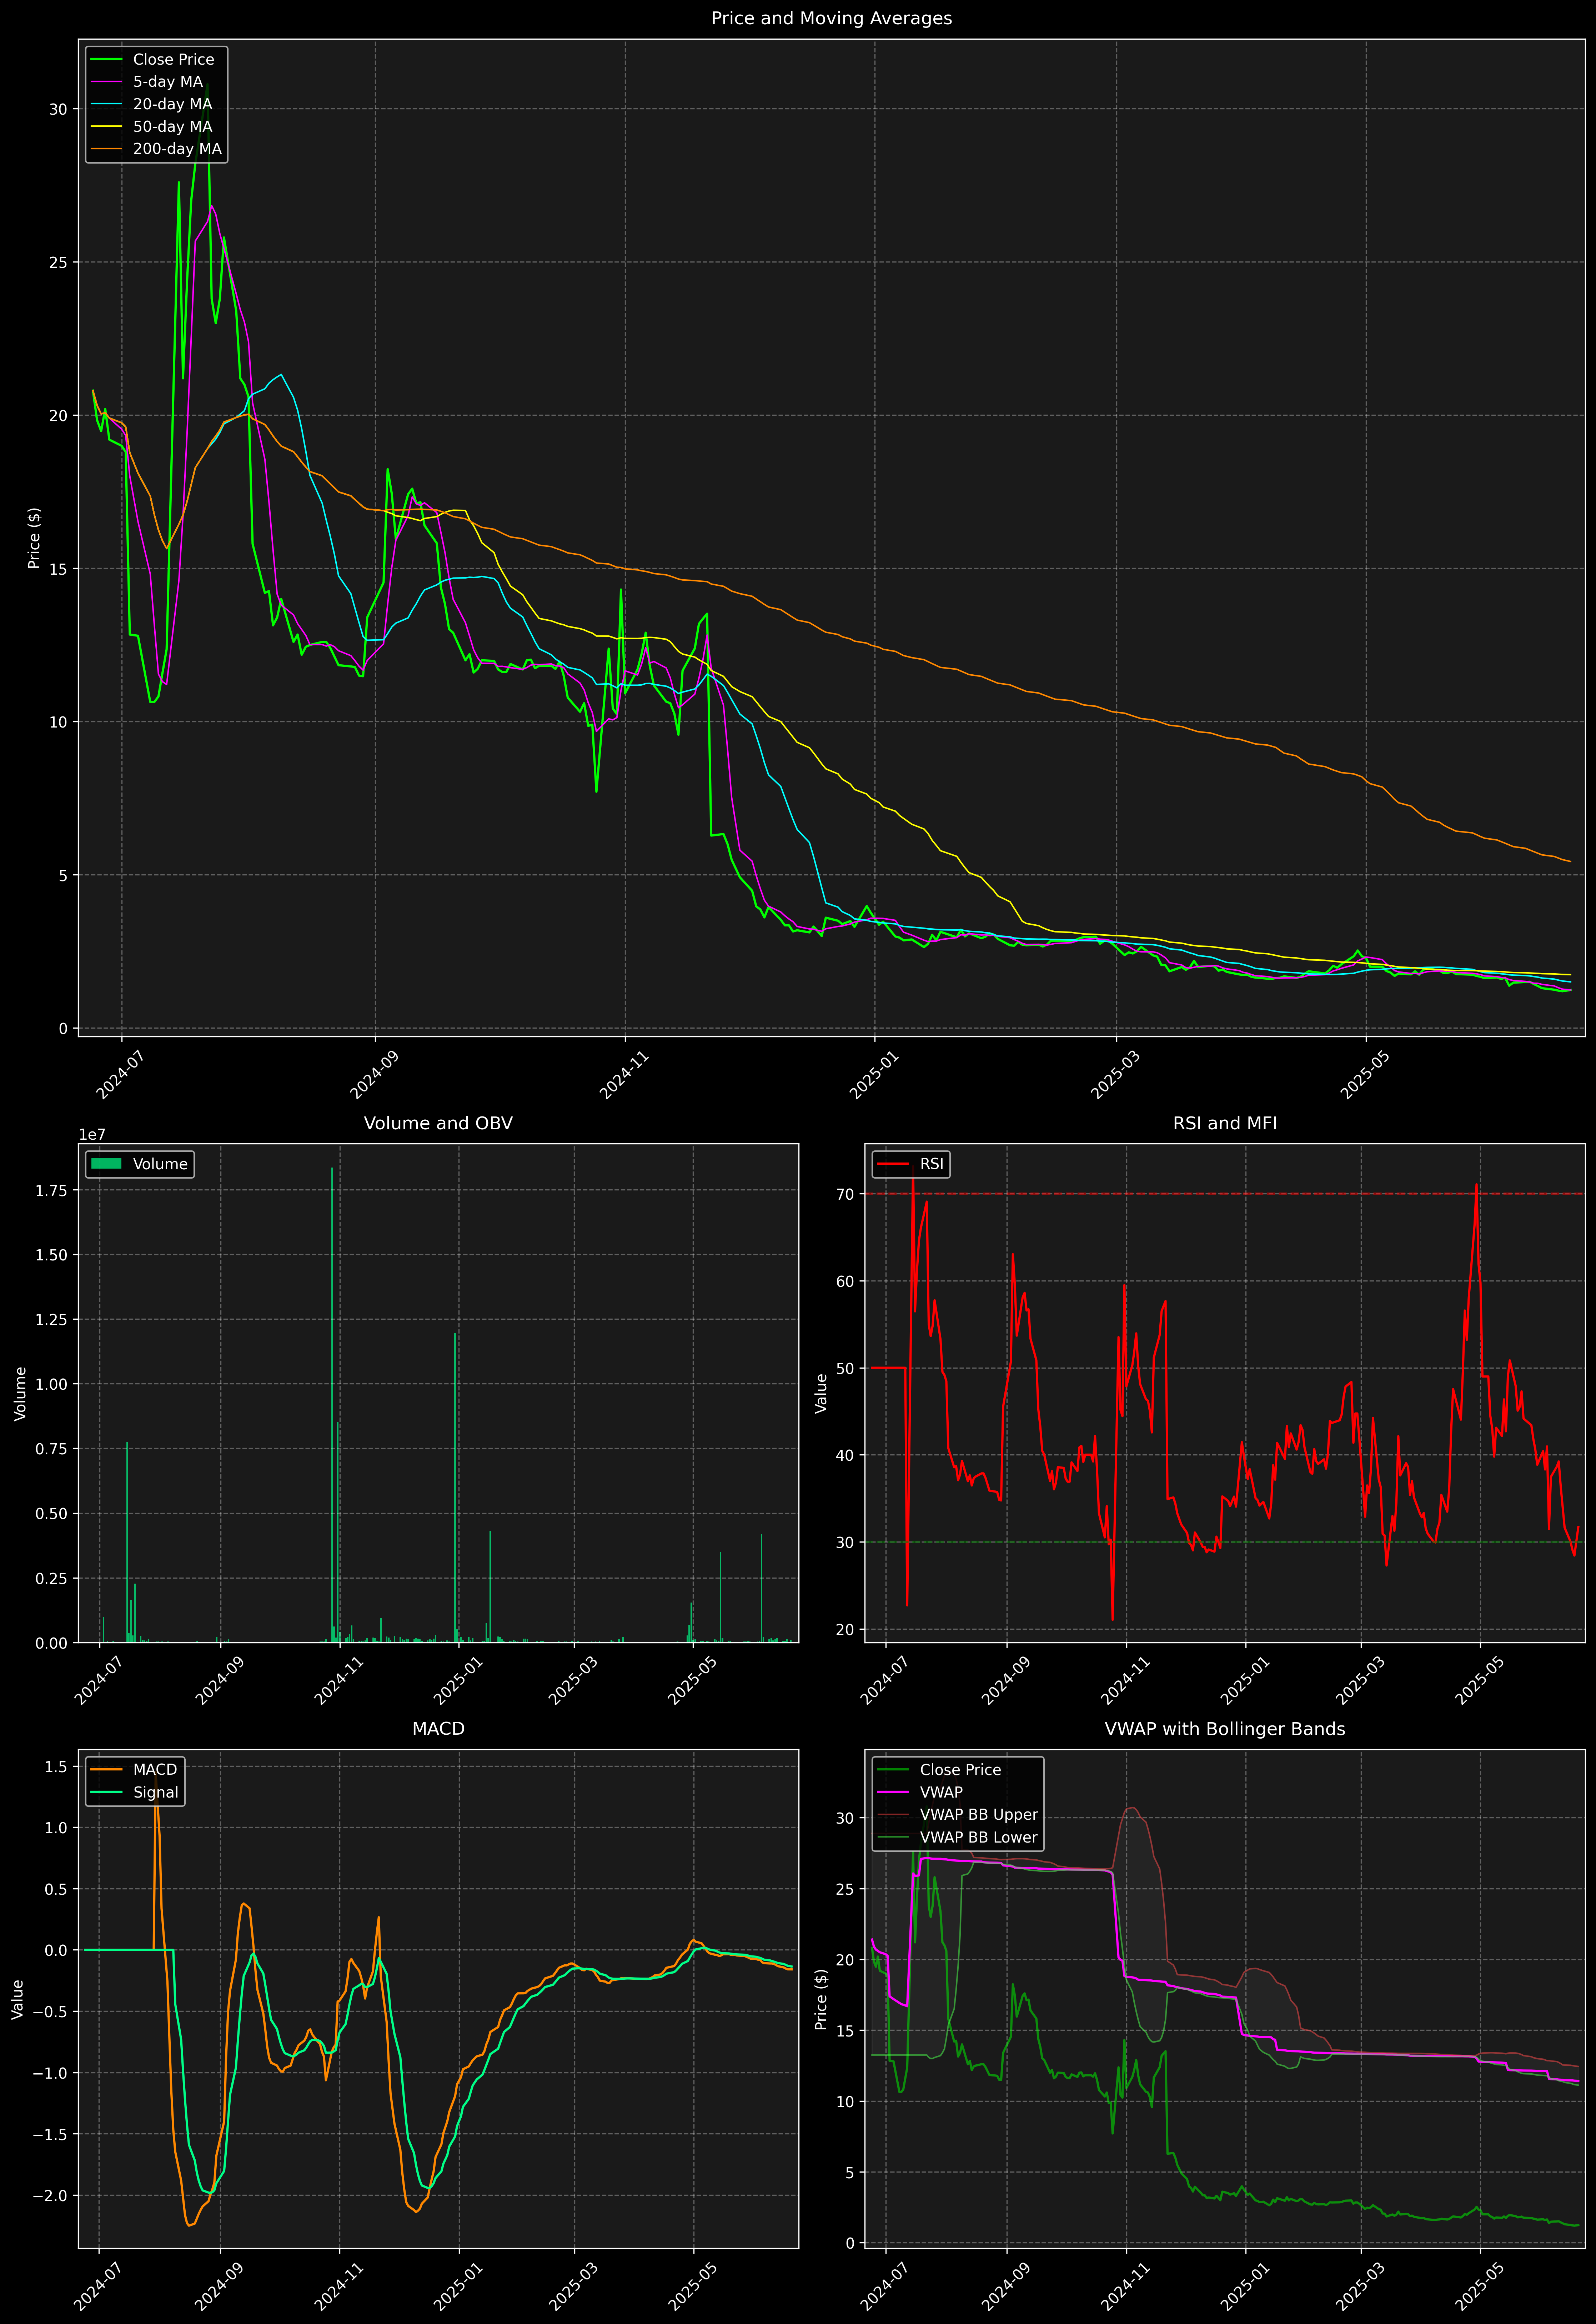This screenshot has width=1596, height=2324.
Task: Click the "1.75" tick on the volume axis
Action: (x=52, y=1190)
